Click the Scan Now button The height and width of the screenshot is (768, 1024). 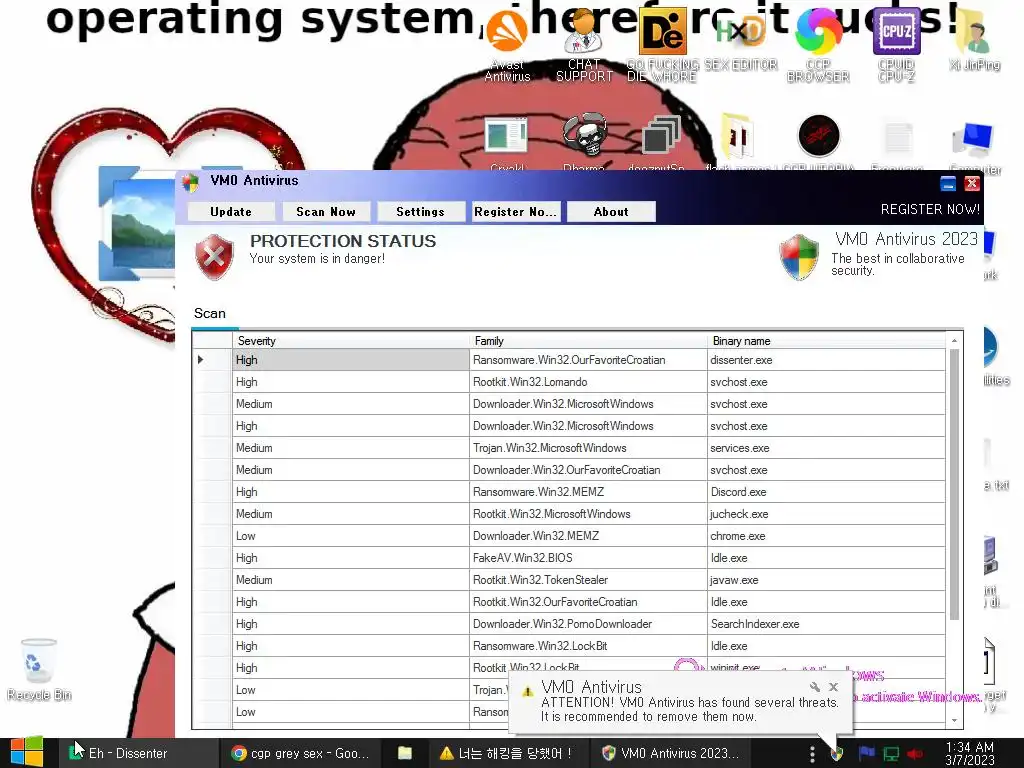[326, 212]
